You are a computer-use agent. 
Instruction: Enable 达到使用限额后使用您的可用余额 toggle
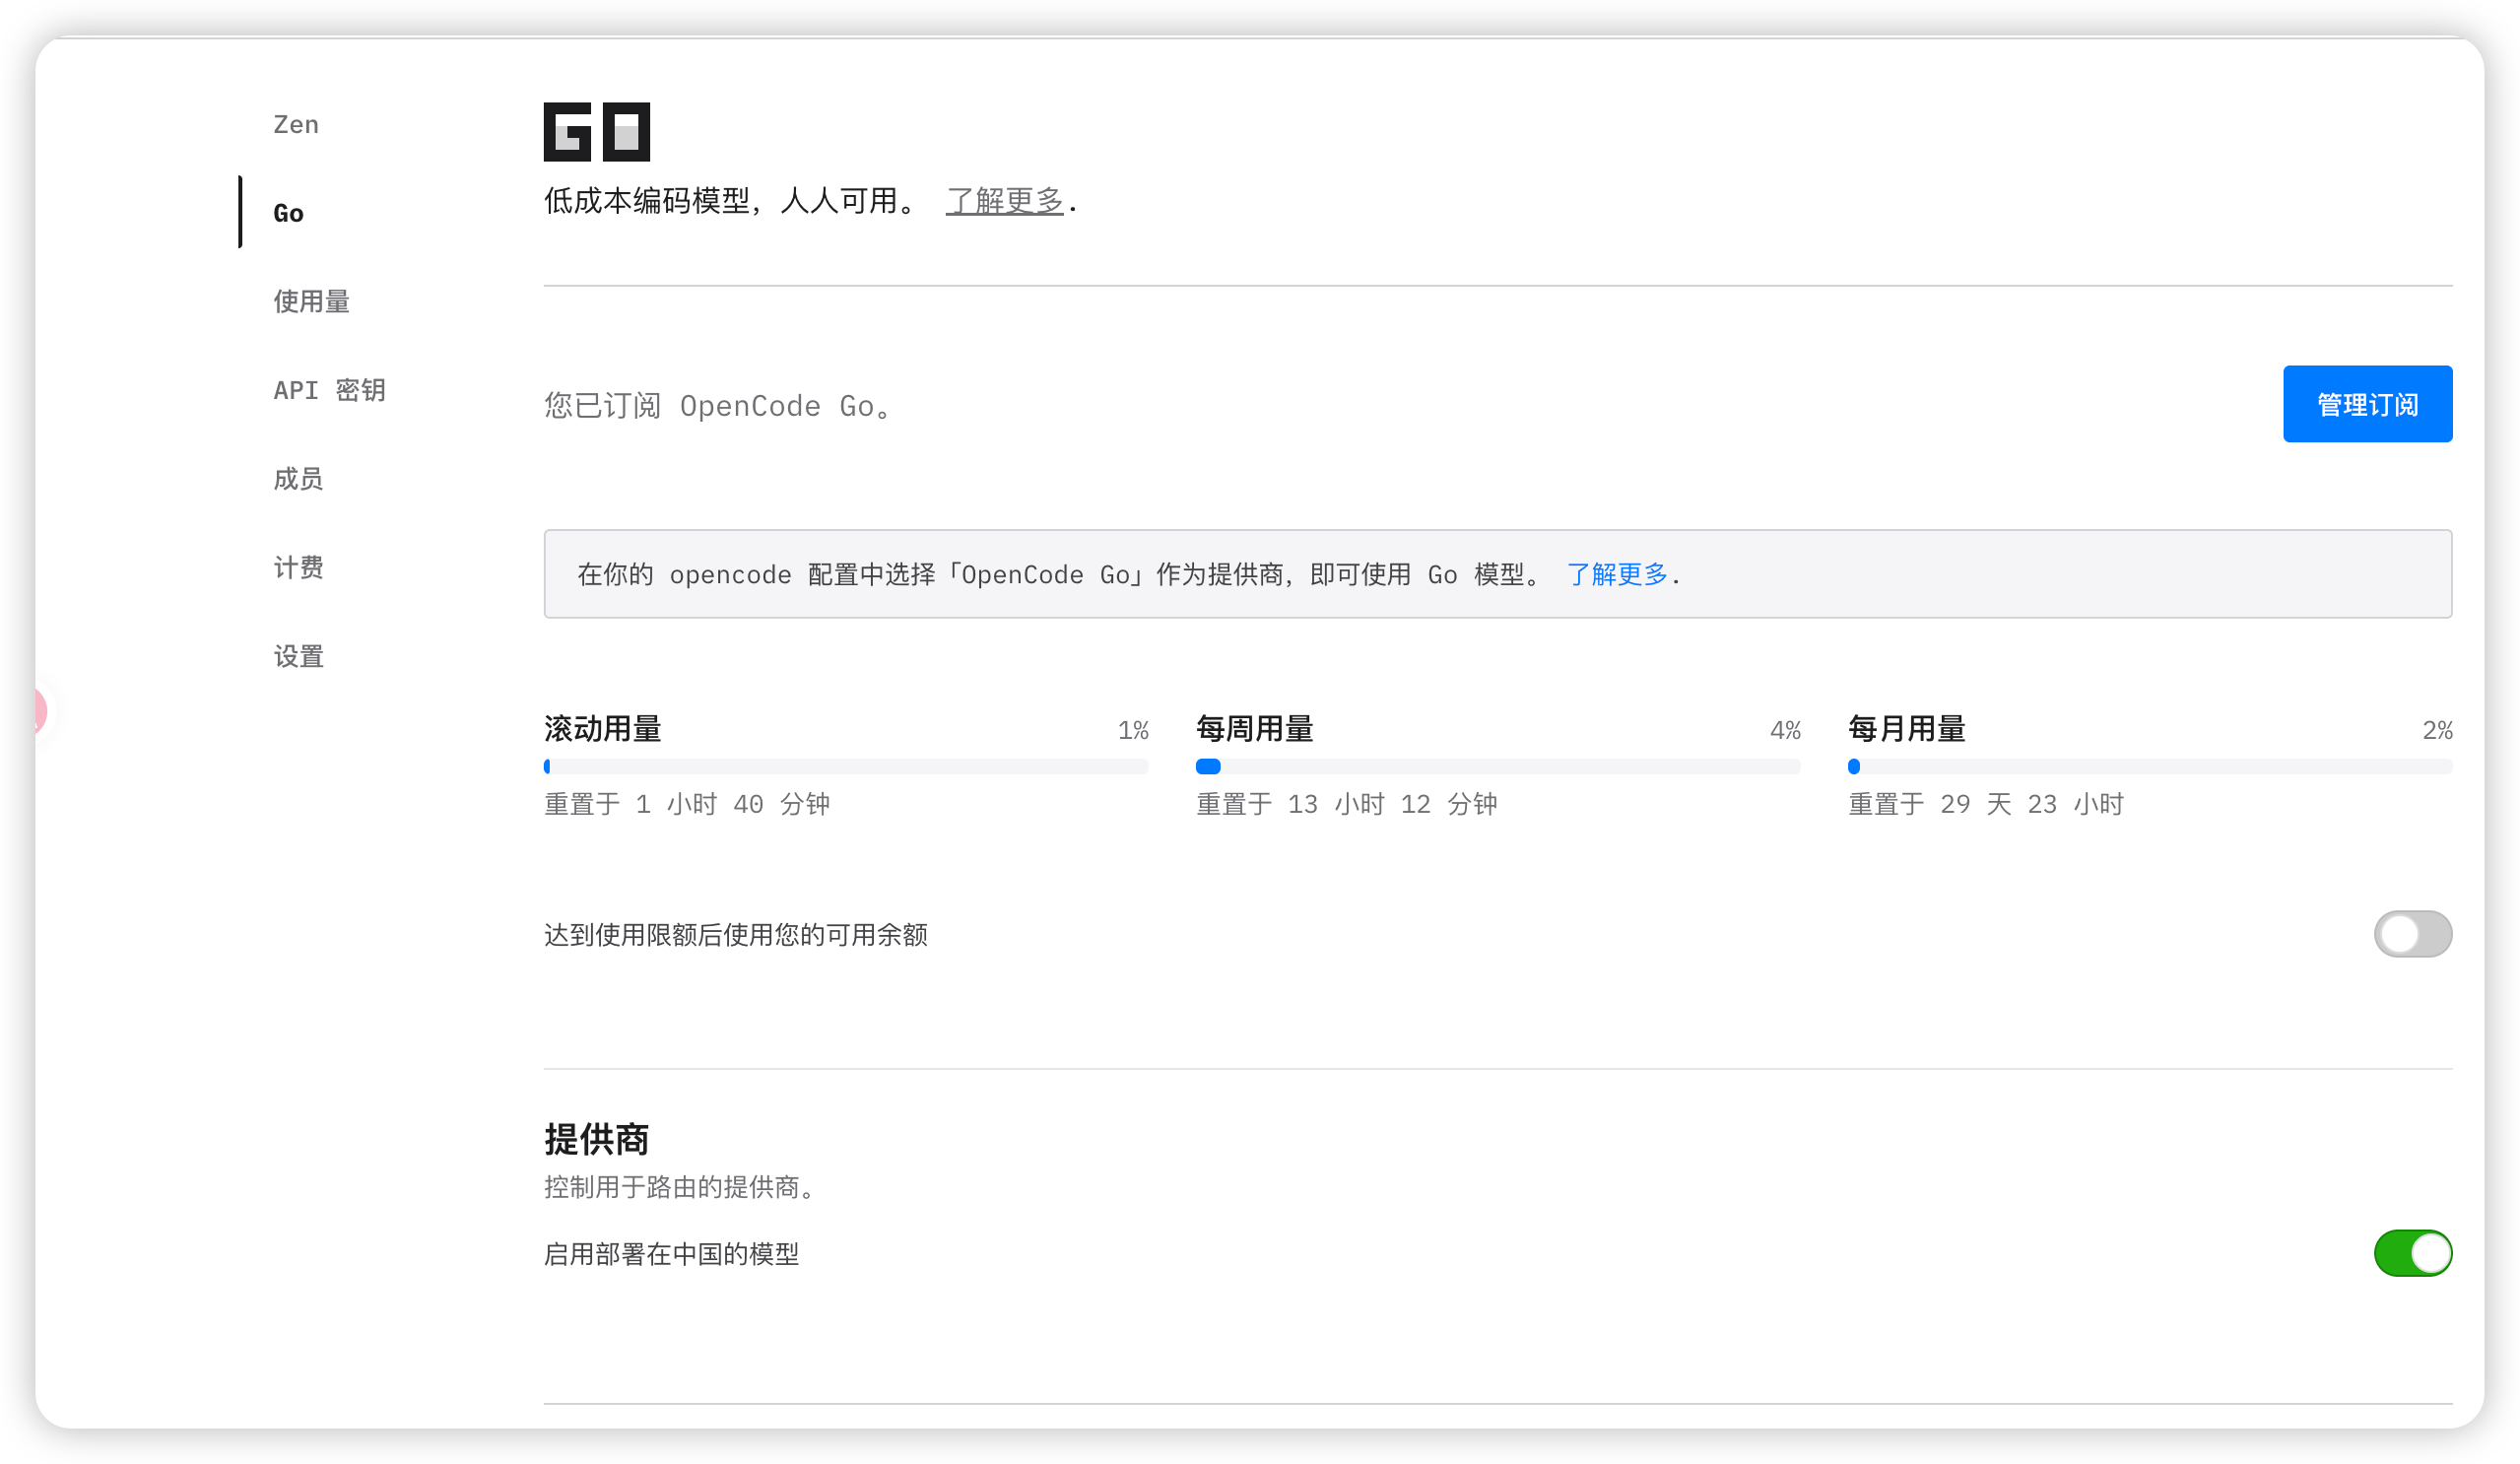2412,934
